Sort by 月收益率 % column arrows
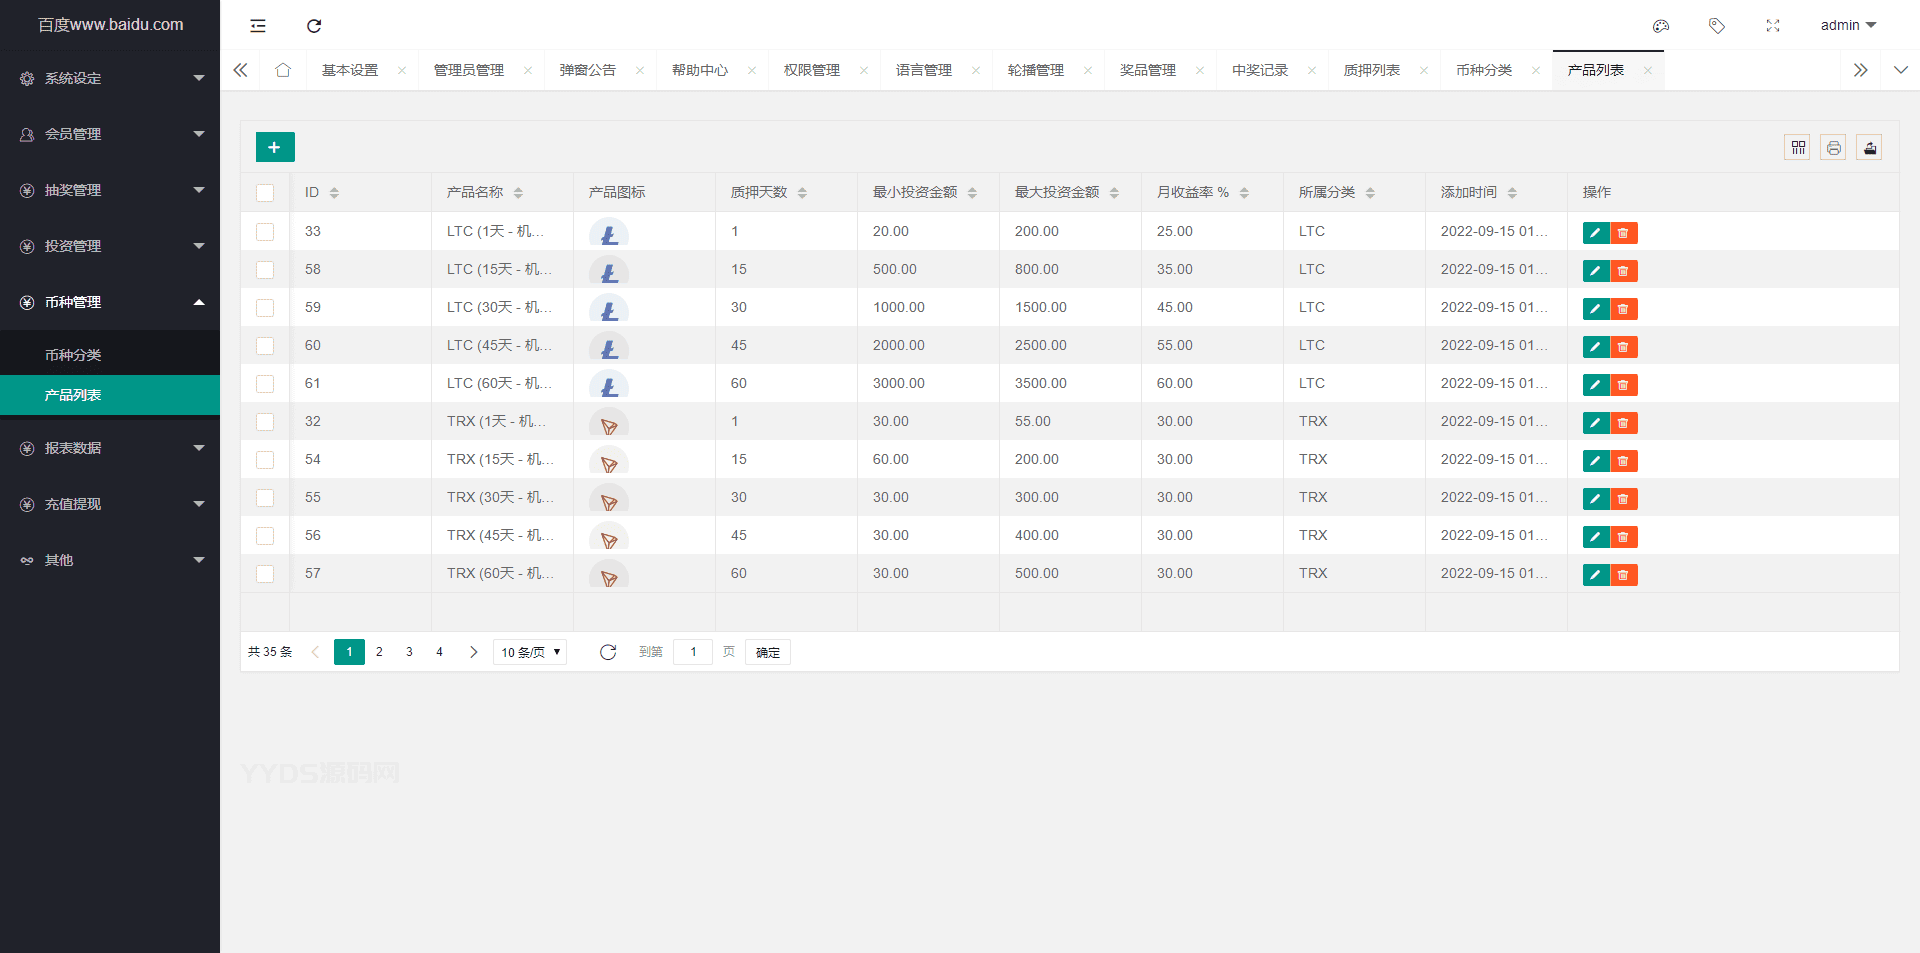The height and width of the screenshot is (953, 1920). pyautogui.click(x=1245, y=193)
